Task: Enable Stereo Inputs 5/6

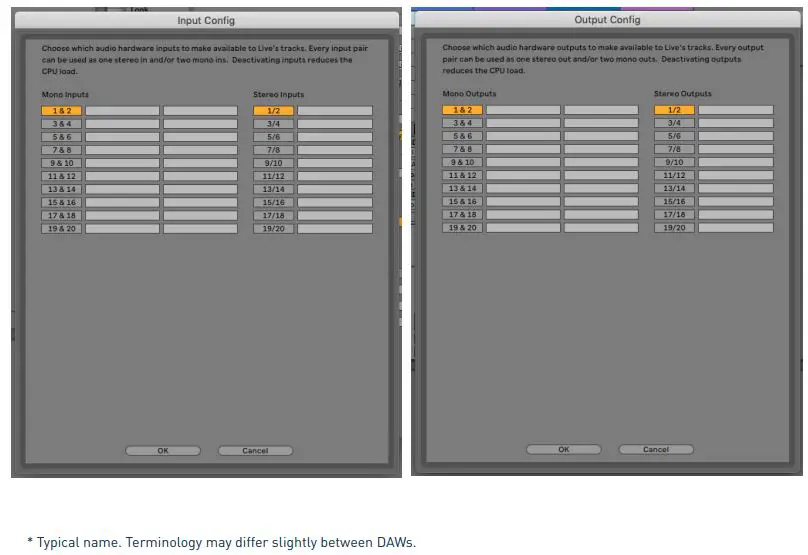Action: (274, 137)
